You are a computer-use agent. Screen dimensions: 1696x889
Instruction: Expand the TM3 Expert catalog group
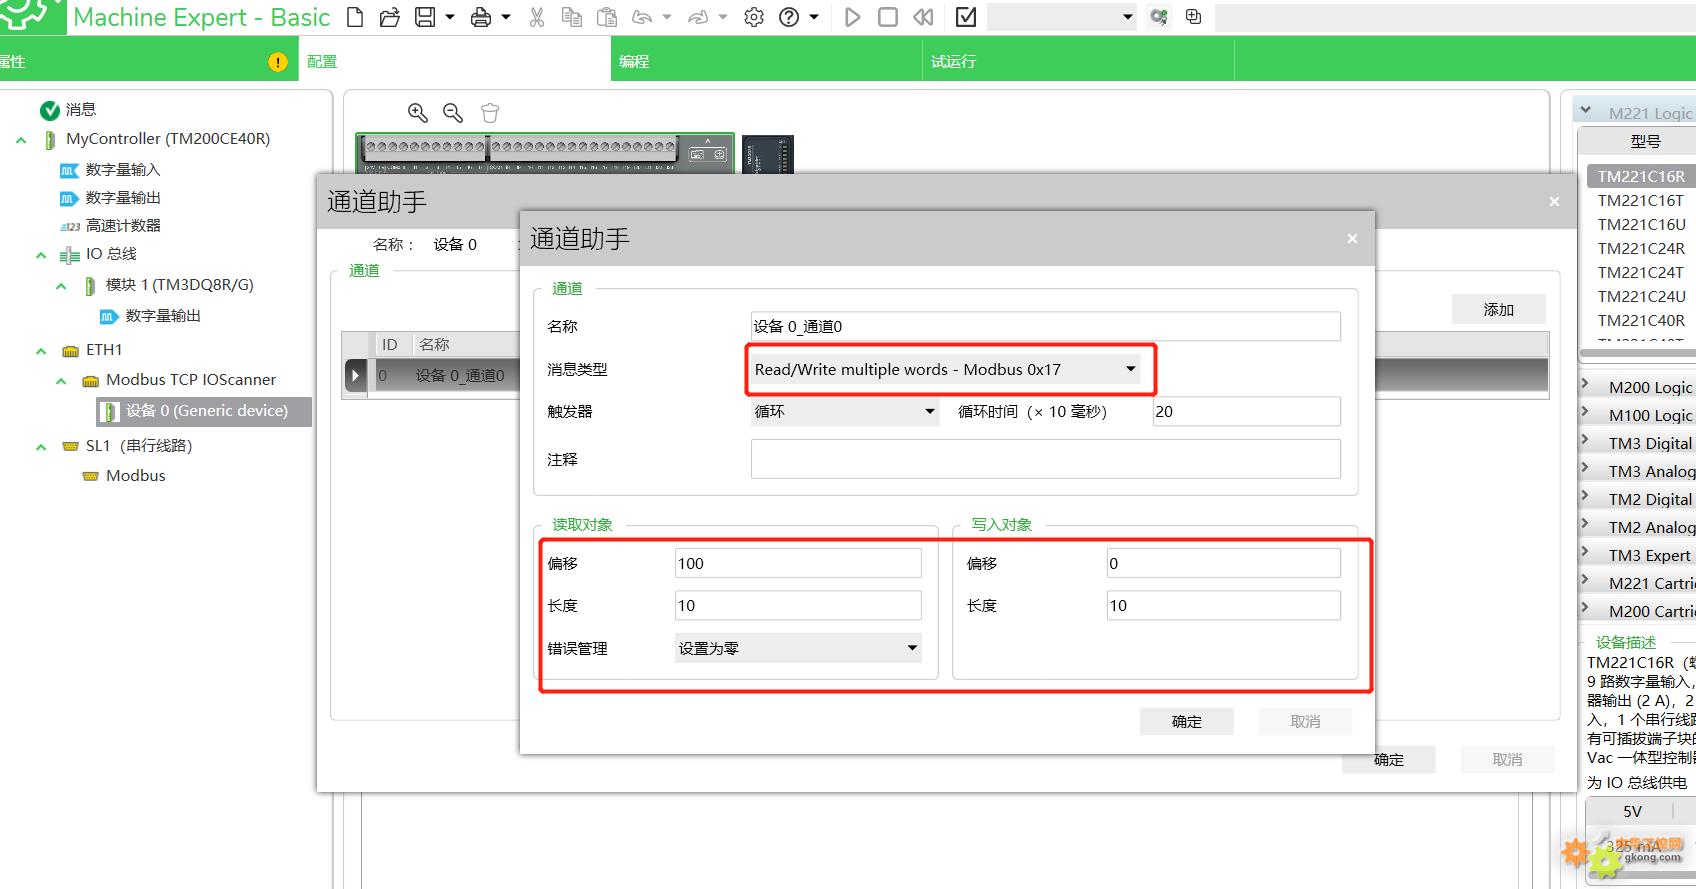1586,553
